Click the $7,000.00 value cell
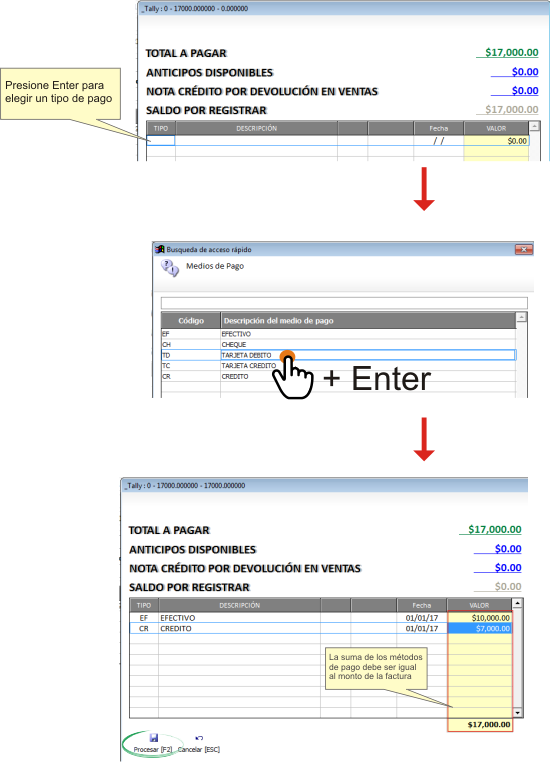Image resolution: width=550 pixels, height=762 pixels. [480, 629]
